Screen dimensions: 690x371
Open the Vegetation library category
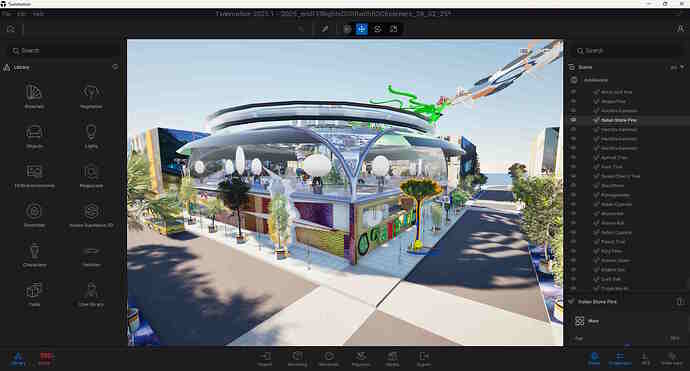[91, 96]
